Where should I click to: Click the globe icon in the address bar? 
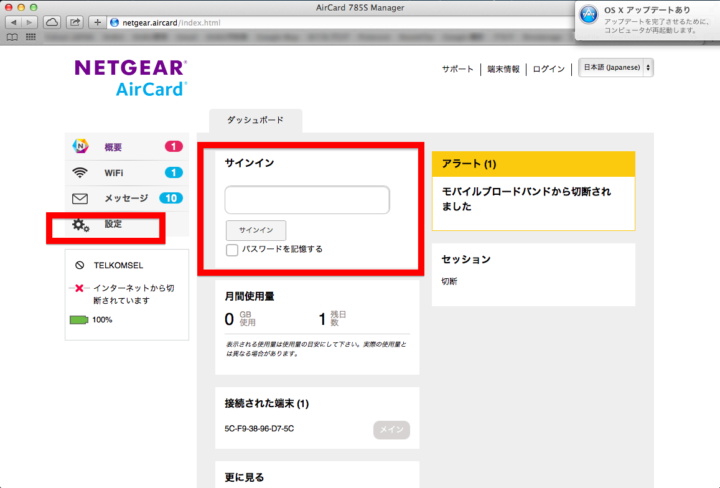[115, 22]
